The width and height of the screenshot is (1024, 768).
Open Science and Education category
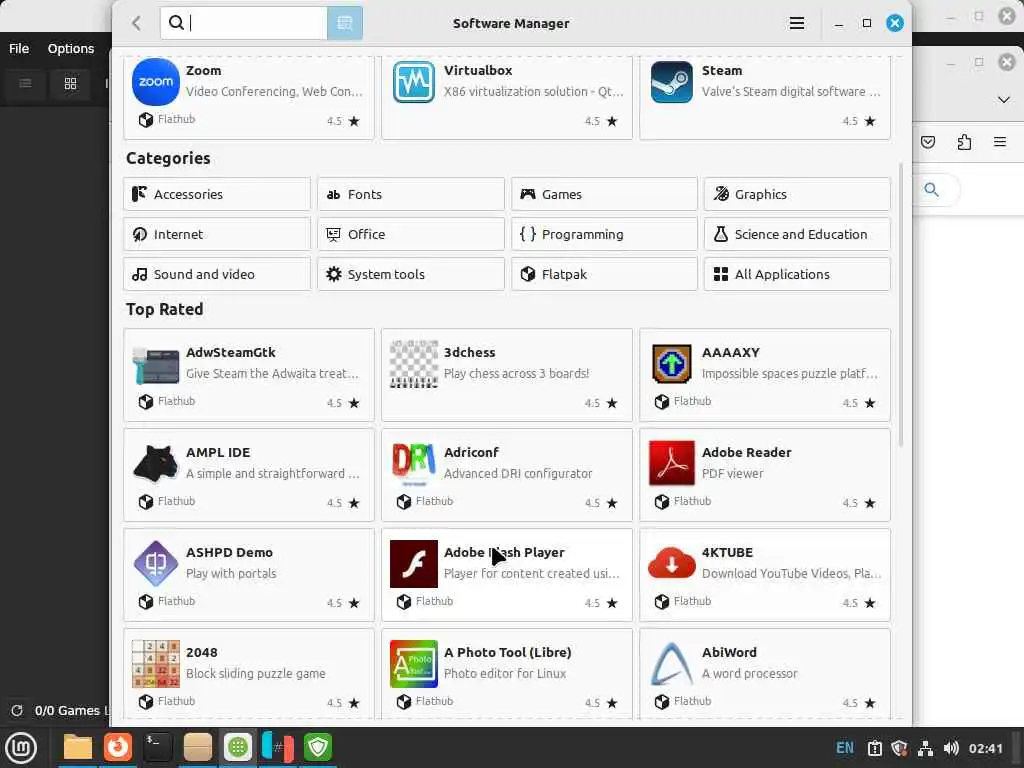coord(797,234)
